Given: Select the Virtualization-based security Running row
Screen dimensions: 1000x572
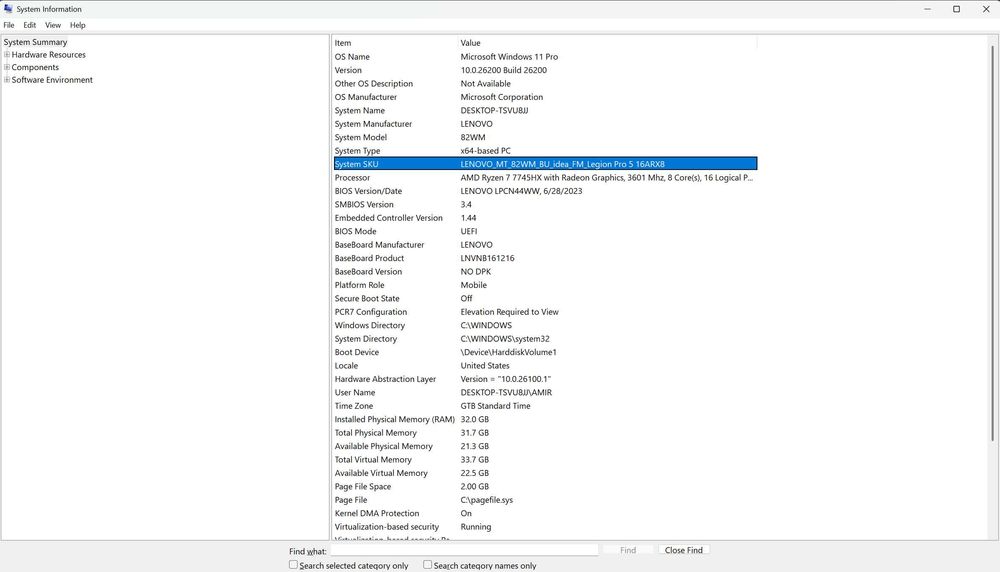Looking at the screenshot, I should [545, 526].
